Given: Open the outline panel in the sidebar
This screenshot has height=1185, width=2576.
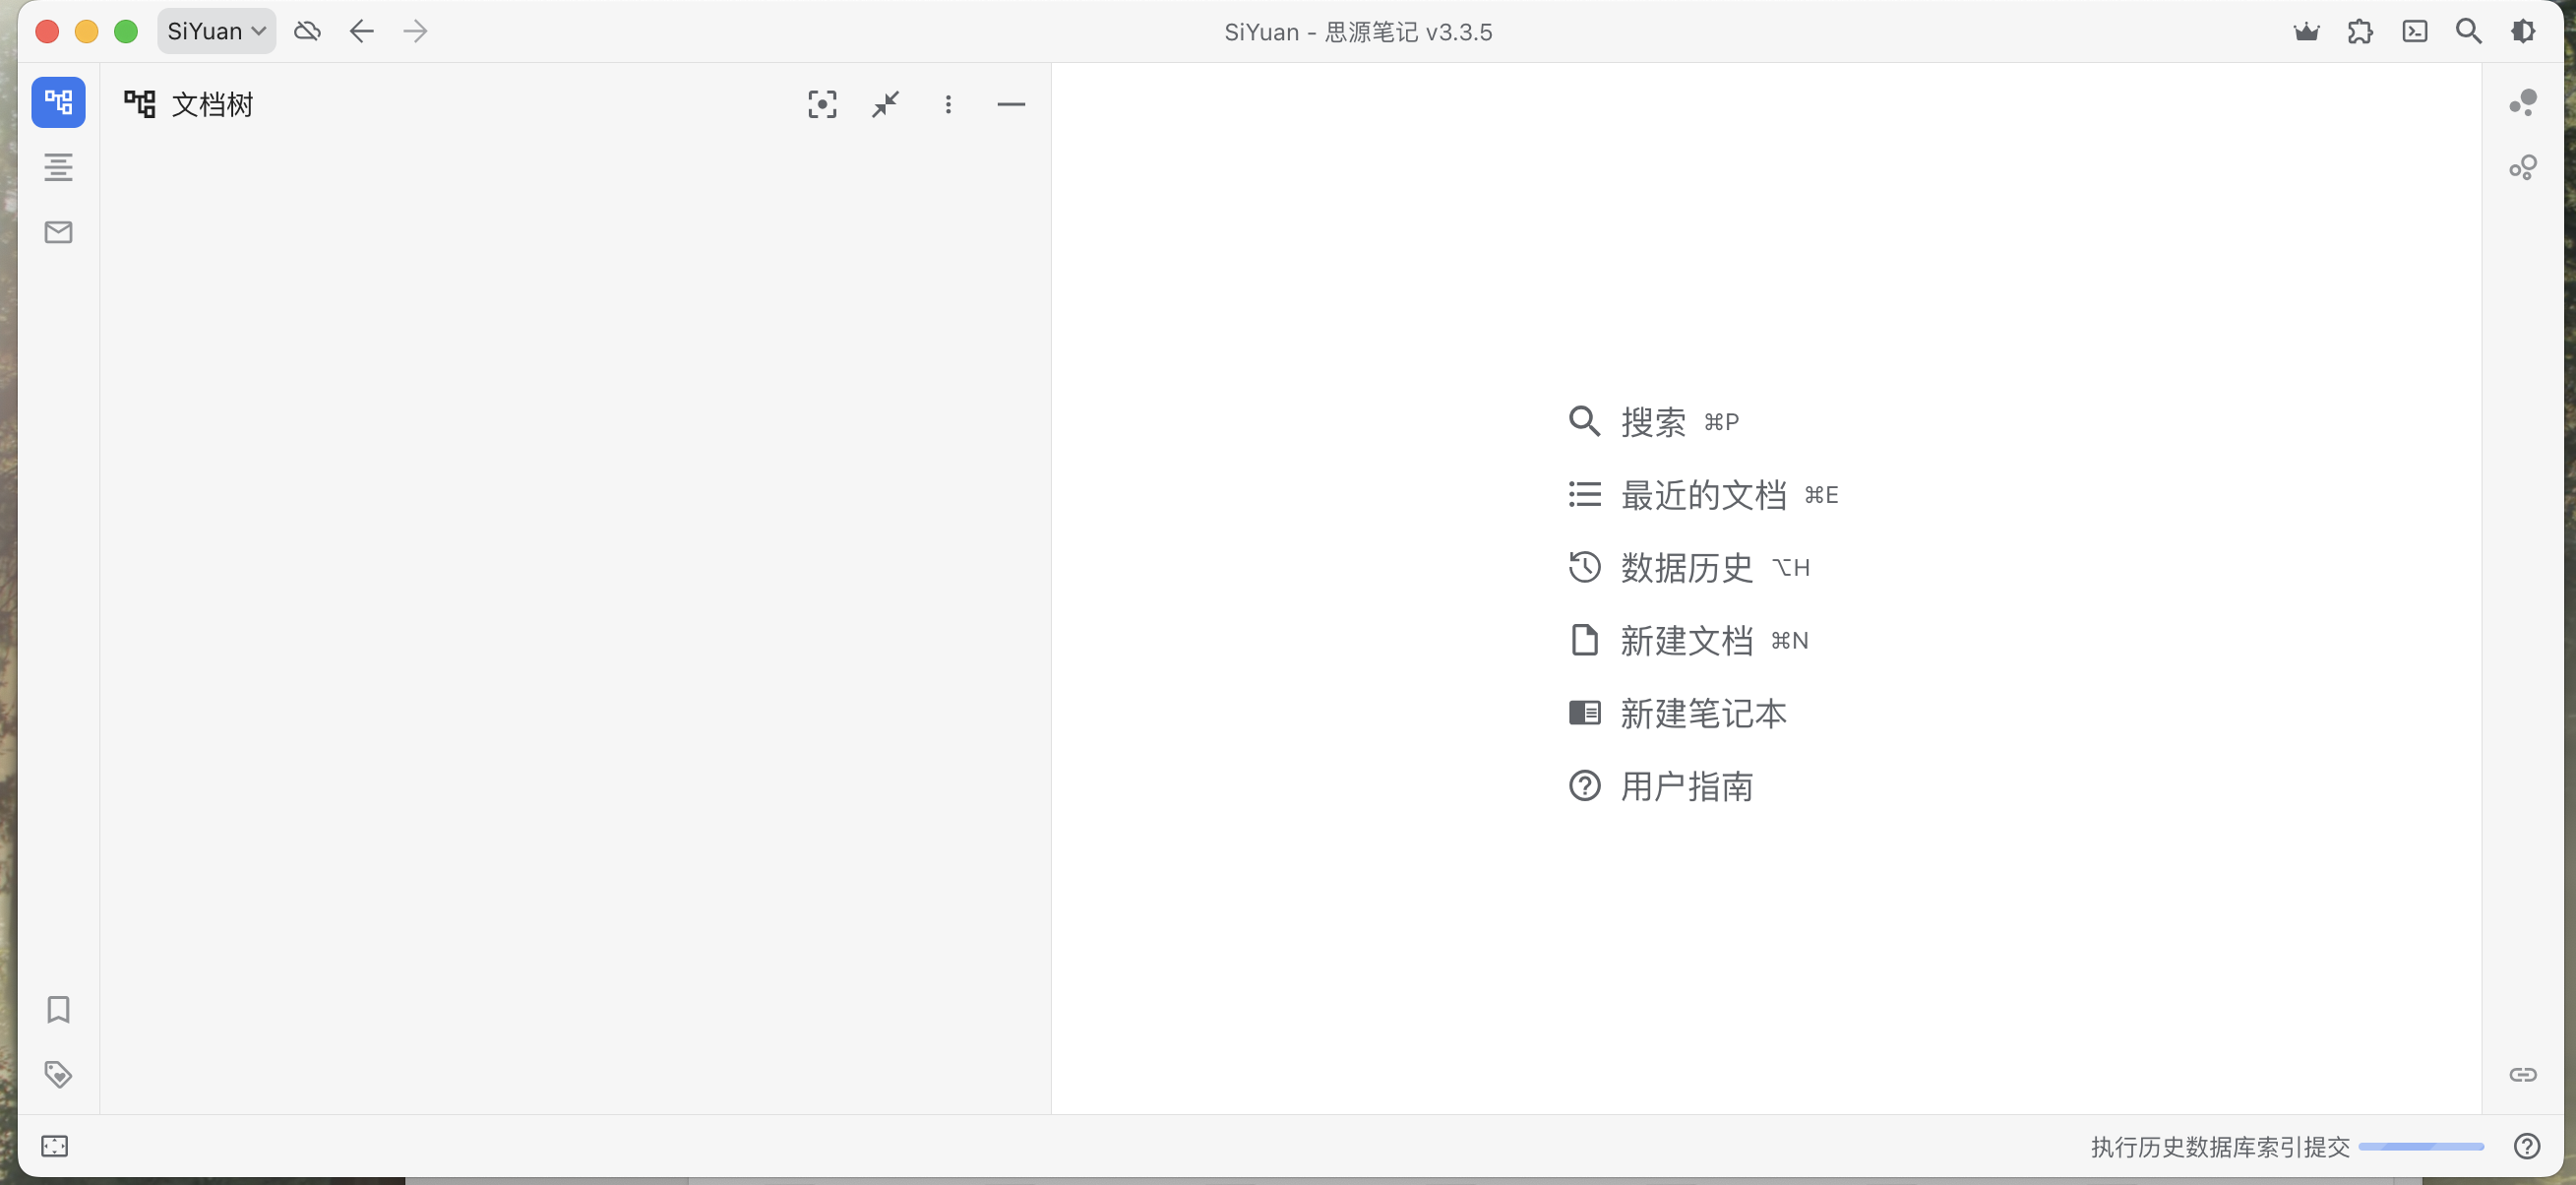Looking at the screenshot, I should (x=58, y=167).
